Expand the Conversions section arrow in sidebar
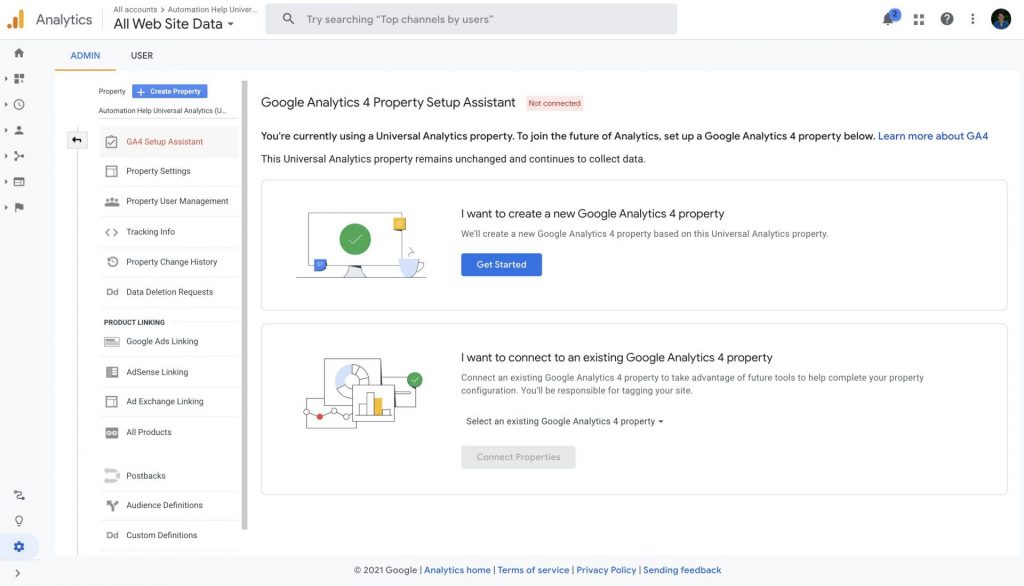This screenshot has height=586, width=1024. pos(6,207)
